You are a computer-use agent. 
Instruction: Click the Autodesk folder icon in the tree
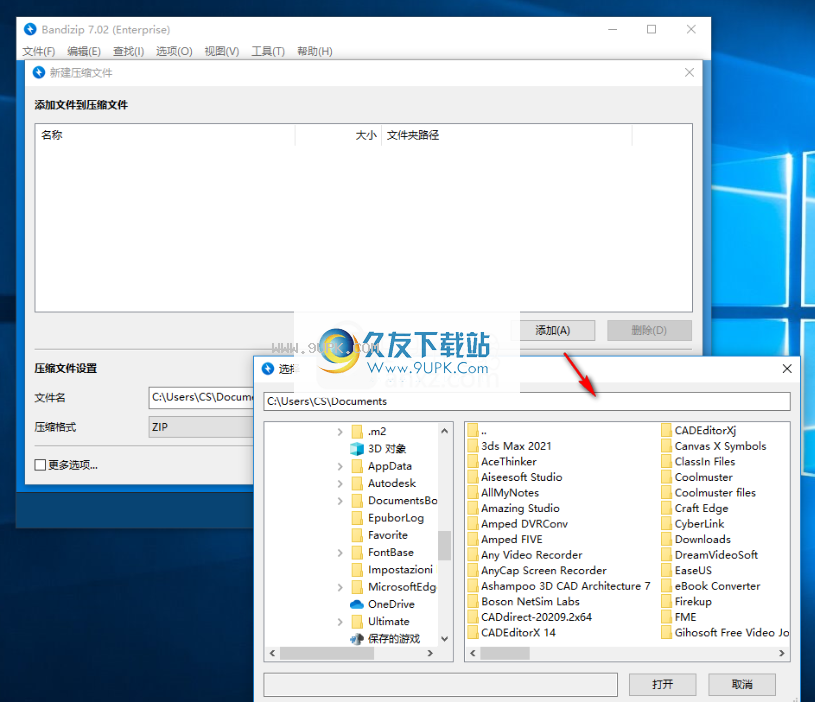pyautogui.click(x=357, y=483)
